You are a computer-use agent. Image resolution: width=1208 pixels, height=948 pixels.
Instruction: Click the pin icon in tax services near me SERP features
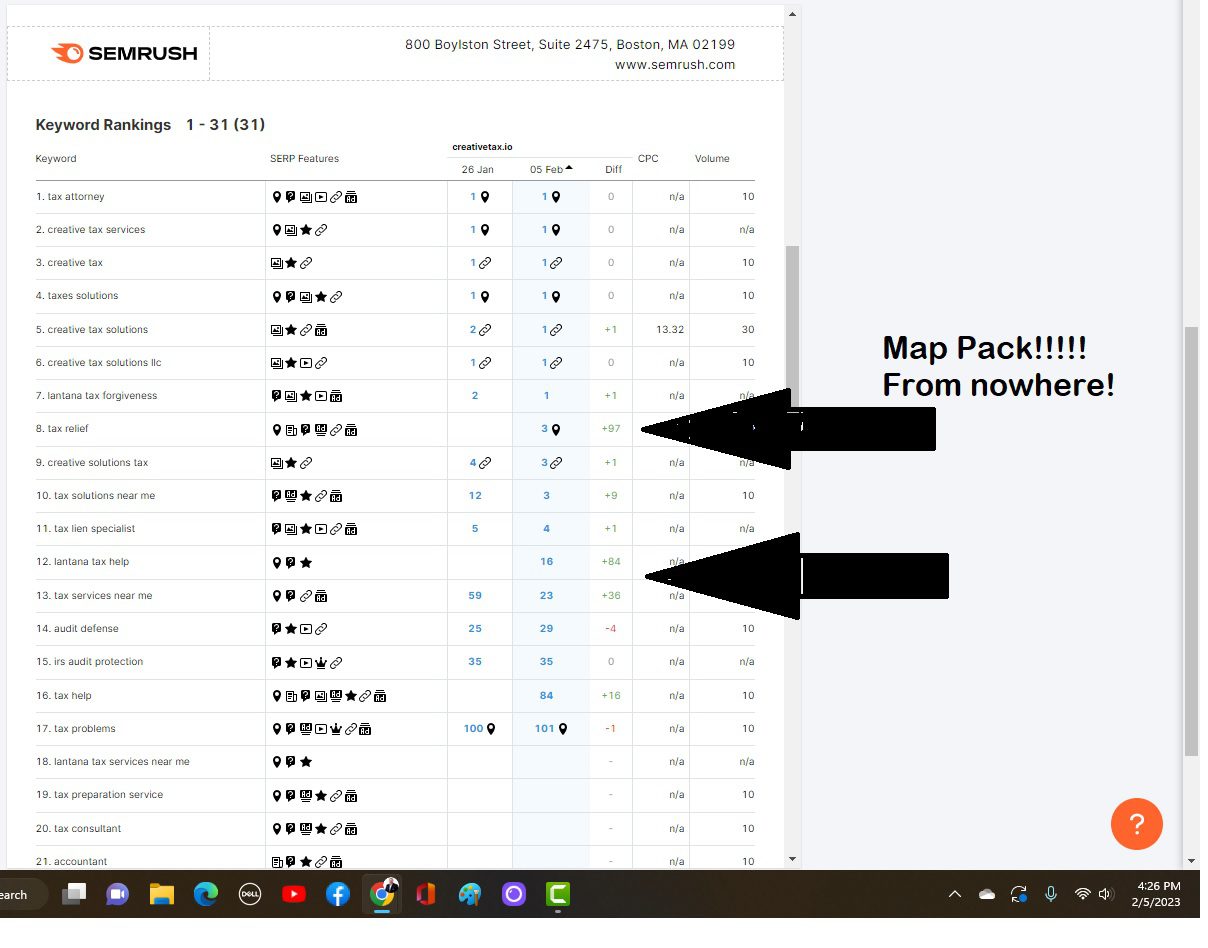coord(277,596)
